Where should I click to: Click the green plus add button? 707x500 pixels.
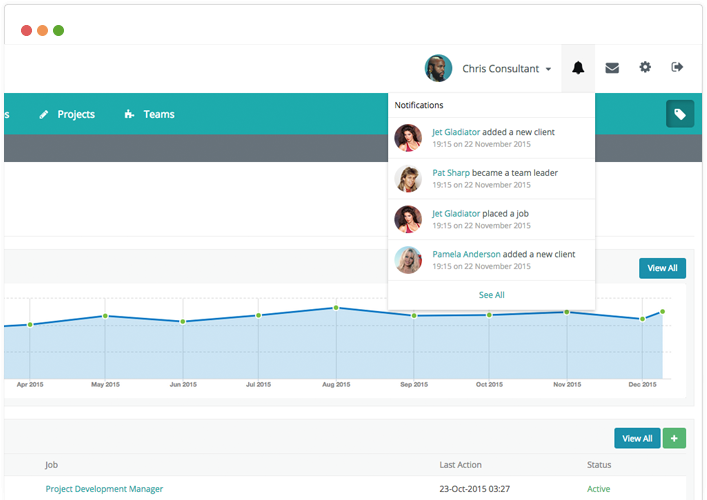click(x=674, y=438)
